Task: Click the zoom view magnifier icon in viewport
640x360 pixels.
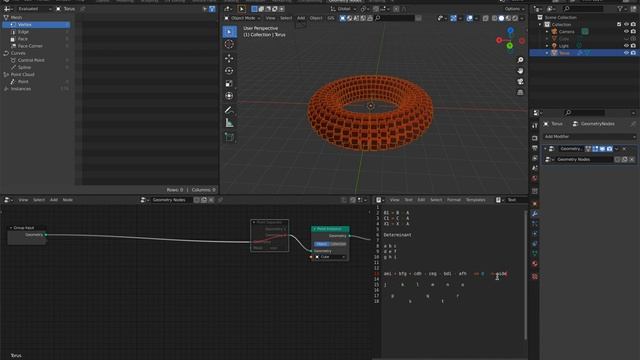Action: pos(520,60)
